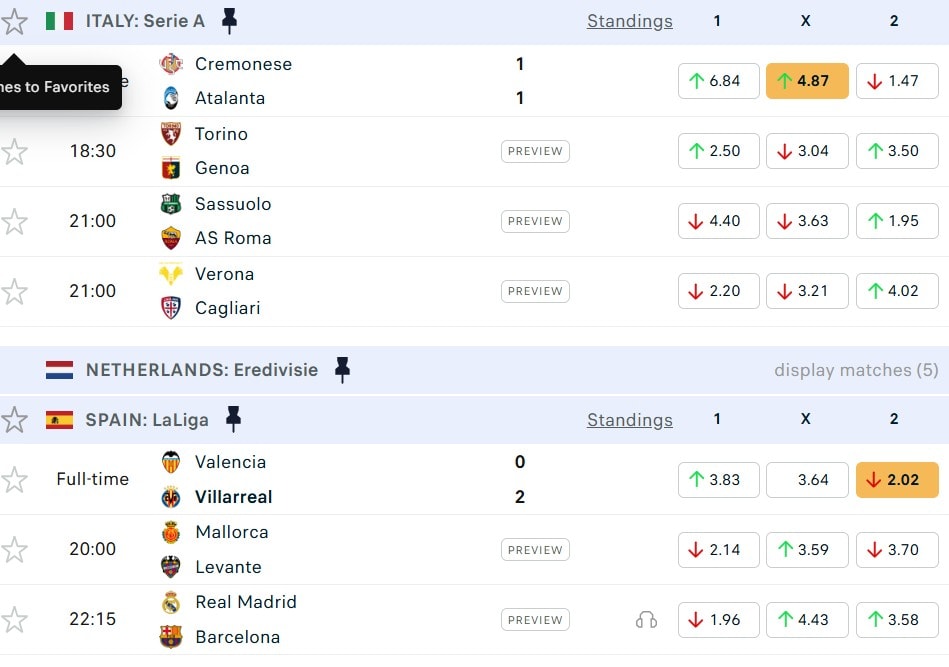This screenshot has height=667, width=949.
Task: Click the Villarreal team badge
Action: (171, 497)
